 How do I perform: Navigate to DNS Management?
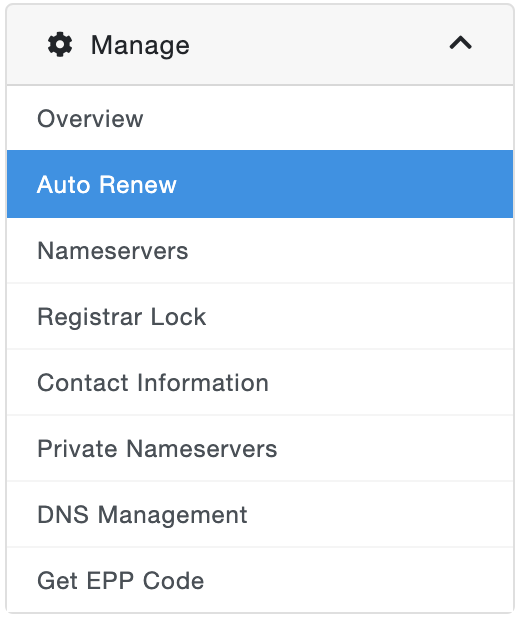coord(260,514)
